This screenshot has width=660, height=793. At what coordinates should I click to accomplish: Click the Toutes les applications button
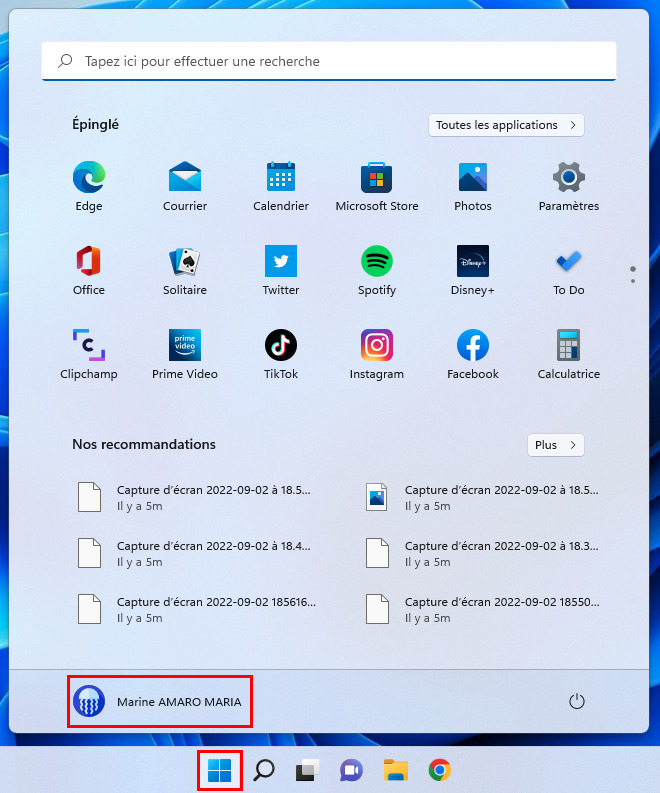click(506, 125)
